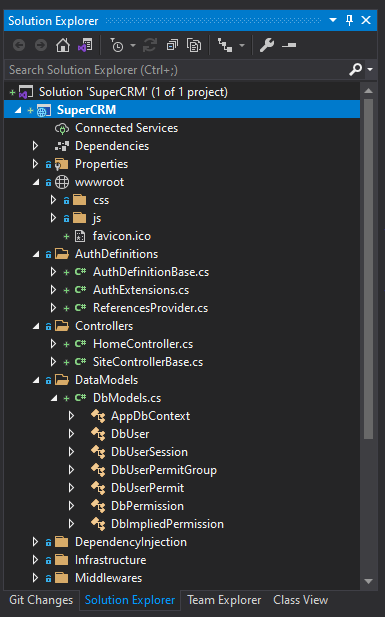This screenshot has width=385, height=617.
Task: Open the window position dropdown in title bar
Action: point(333,20)
